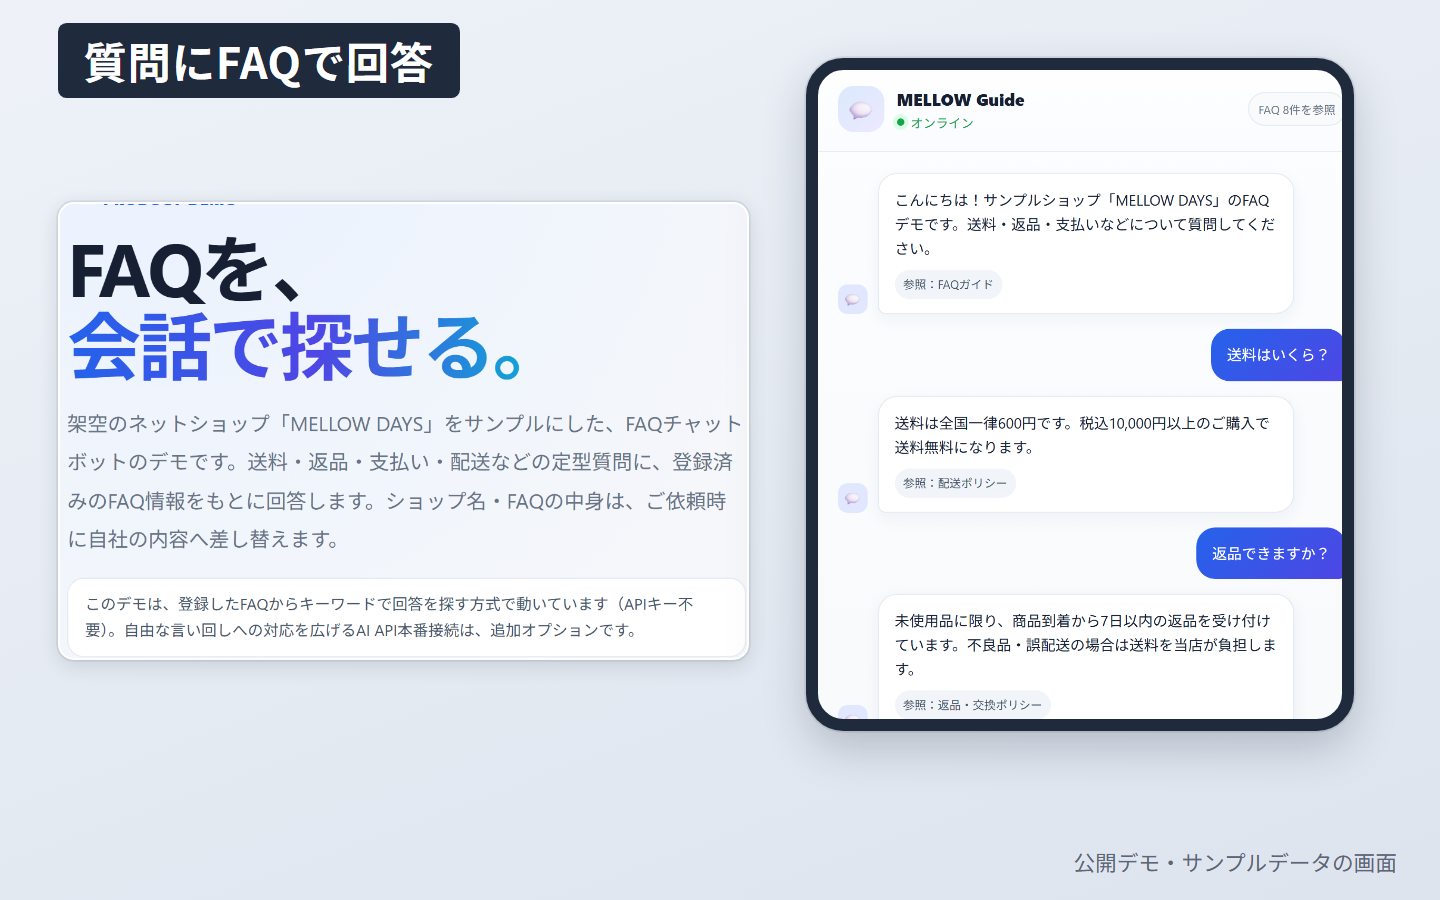Click the bot avatar beside the greeting message
1440x900 pixels.
click(x=852, y=299)
